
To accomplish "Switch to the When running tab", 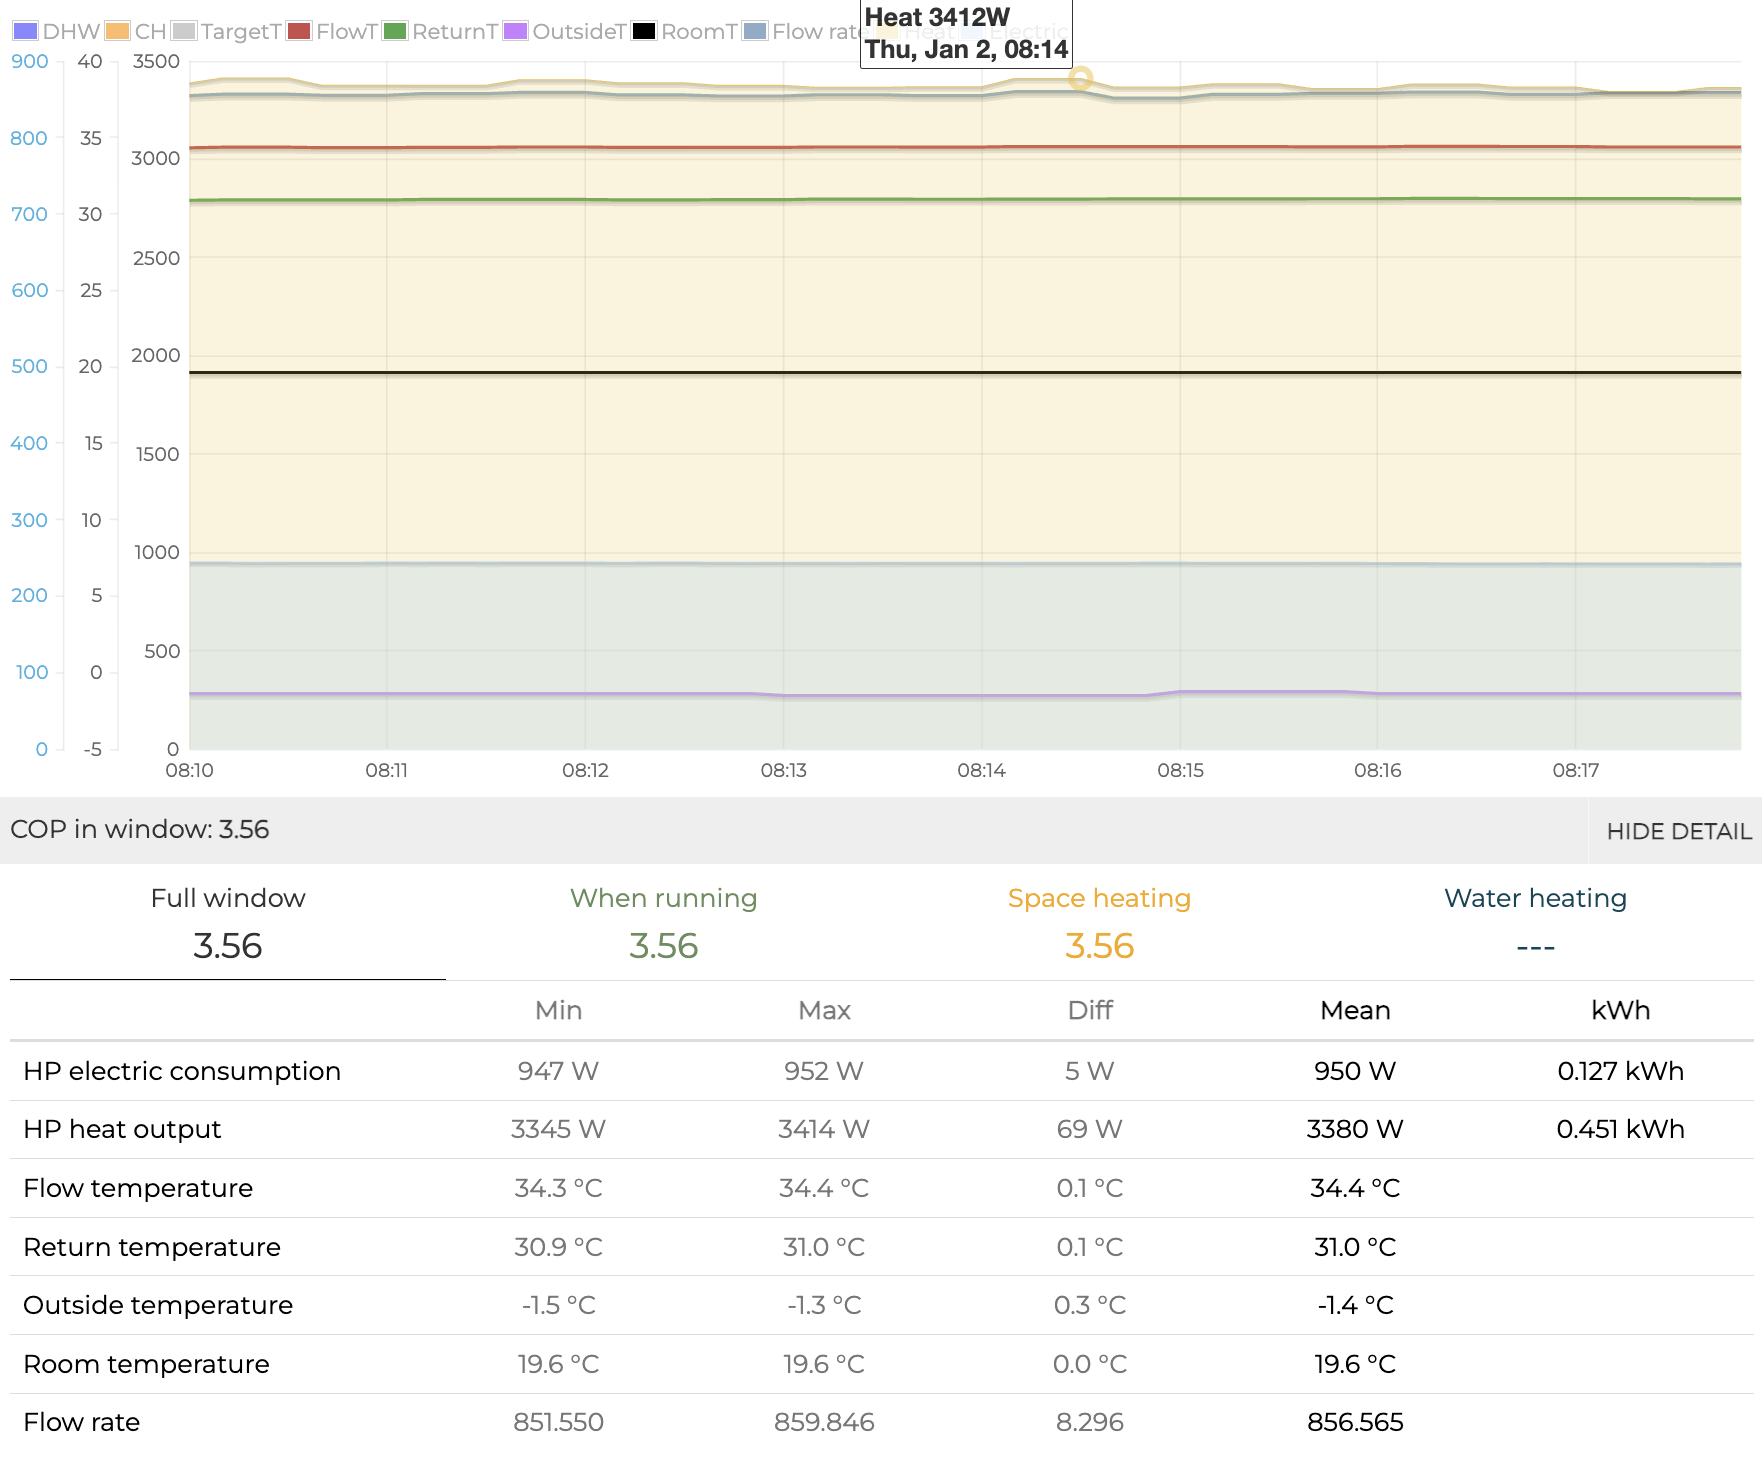I will pyautogui.click(x=663, y=923).
